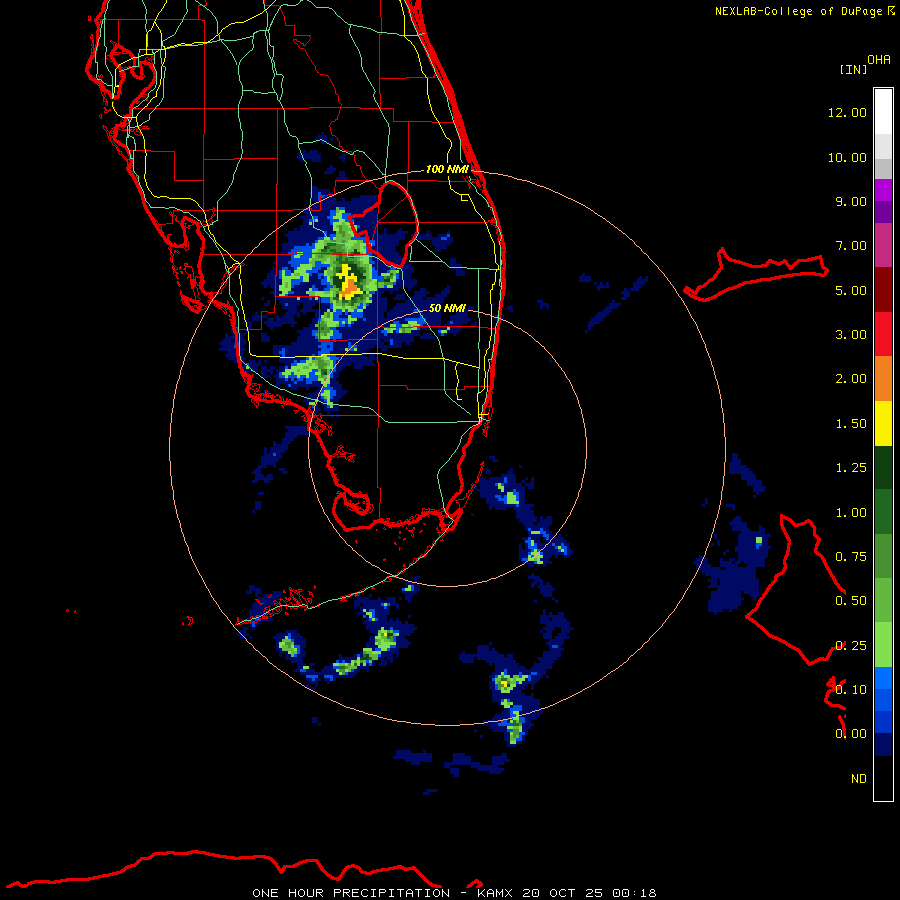The image size is (900, 900).
Task: Click the OHA product label above legend
Action: (879, 60)
